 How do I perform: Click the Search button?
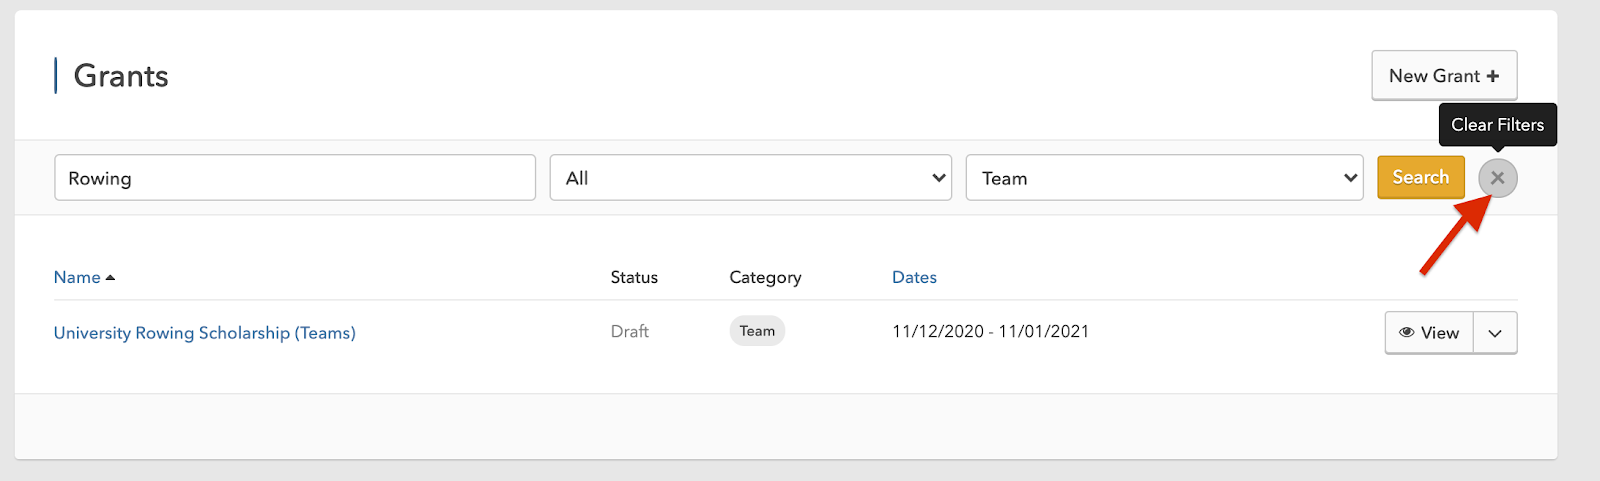1420,177
